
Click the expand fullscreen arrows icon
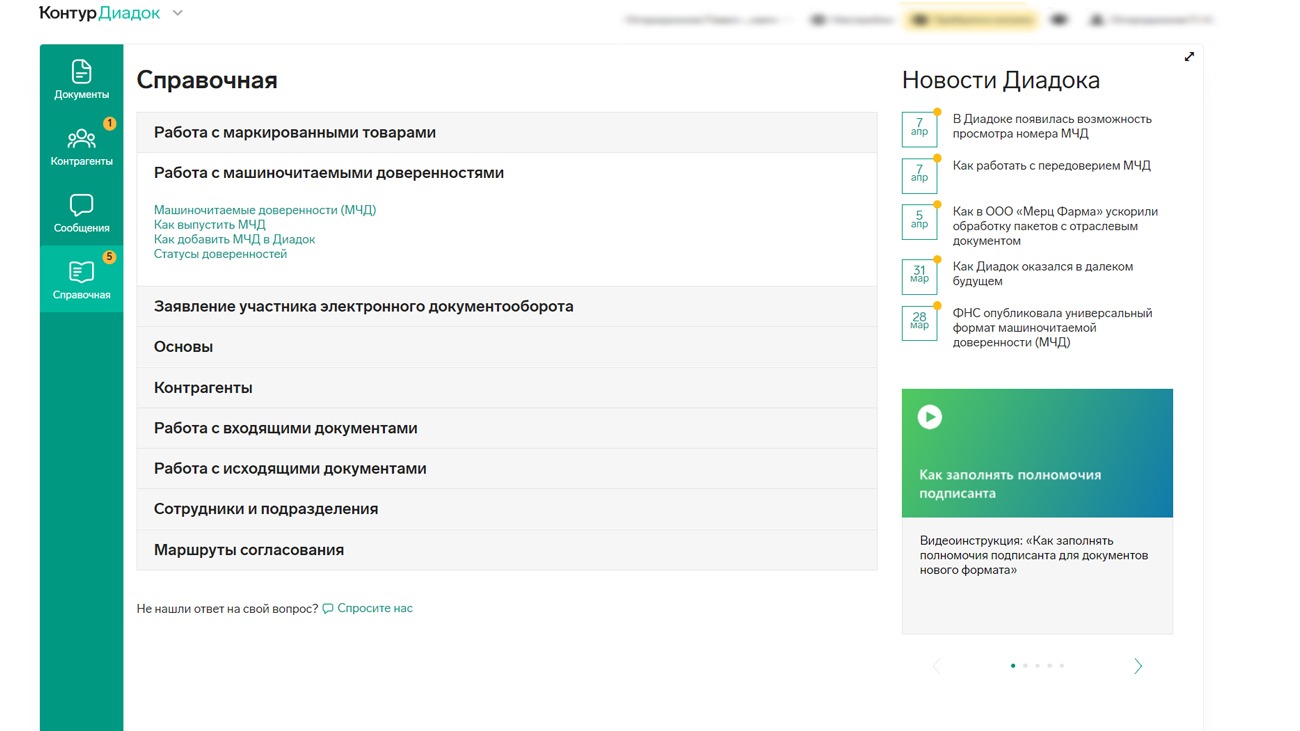(x=1189, y=57)
